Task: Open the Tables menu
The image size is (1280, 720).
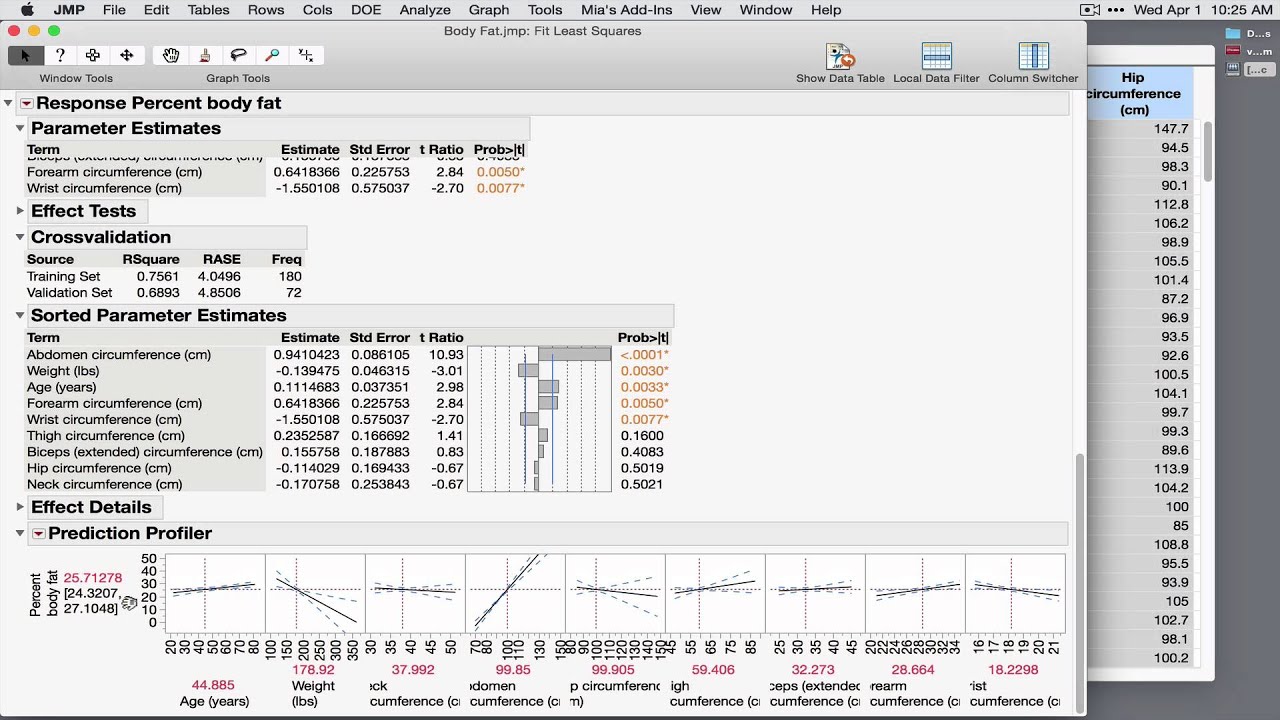Action: tap(208, 9)
